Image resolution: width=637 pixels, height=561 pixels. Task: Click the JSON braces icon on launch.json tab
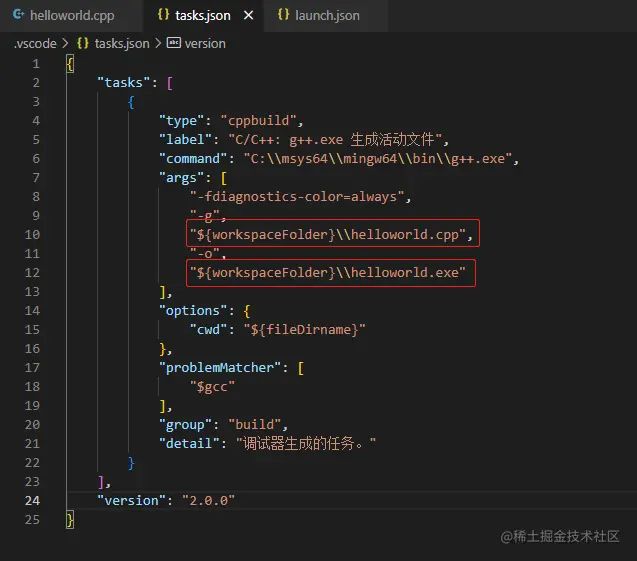pyautogui.click(x=284, y=15)
